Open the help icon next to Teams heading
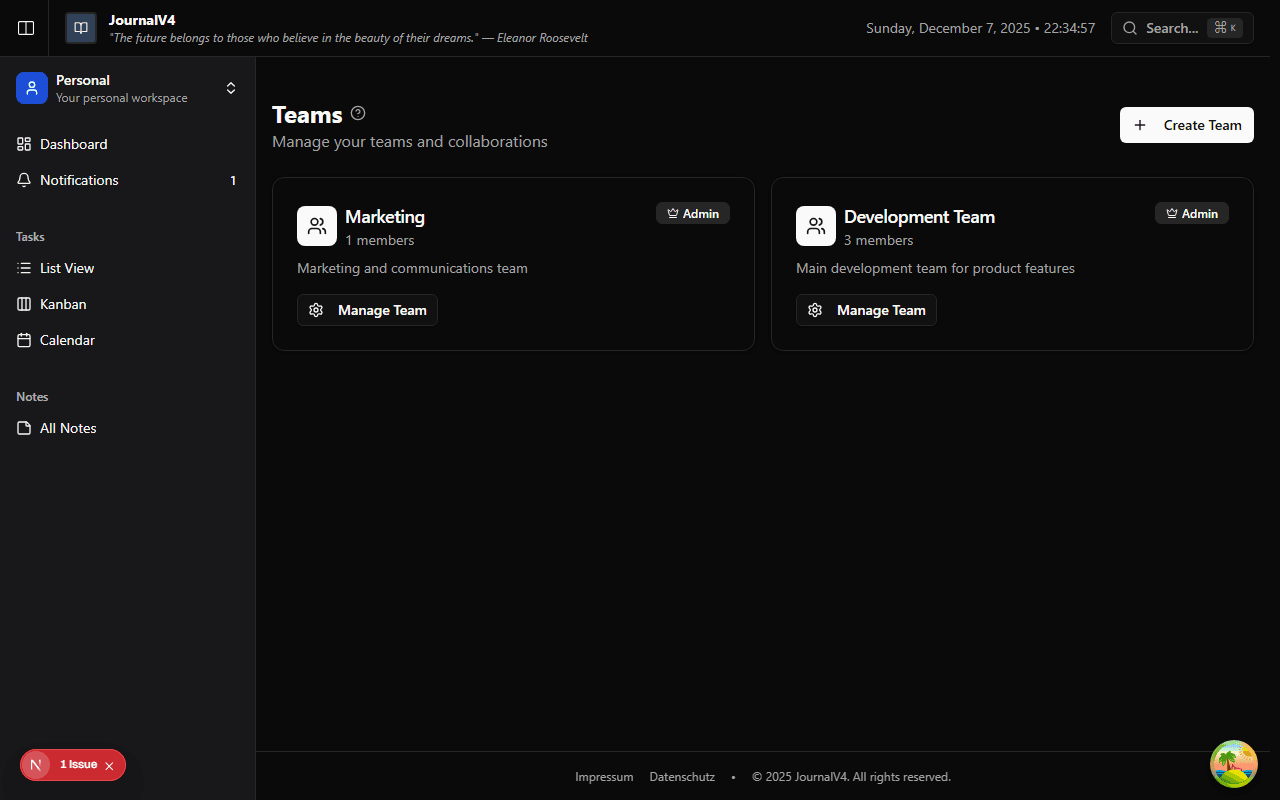This screenshot has width=1280, height=800. click(358, 113)
